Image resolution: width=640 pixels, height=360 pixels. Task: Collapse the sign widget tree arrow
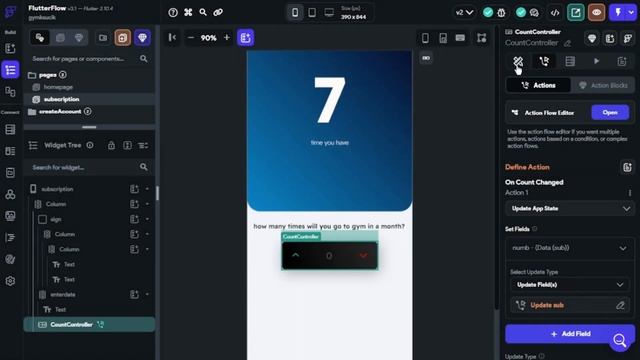pos(147,219)
